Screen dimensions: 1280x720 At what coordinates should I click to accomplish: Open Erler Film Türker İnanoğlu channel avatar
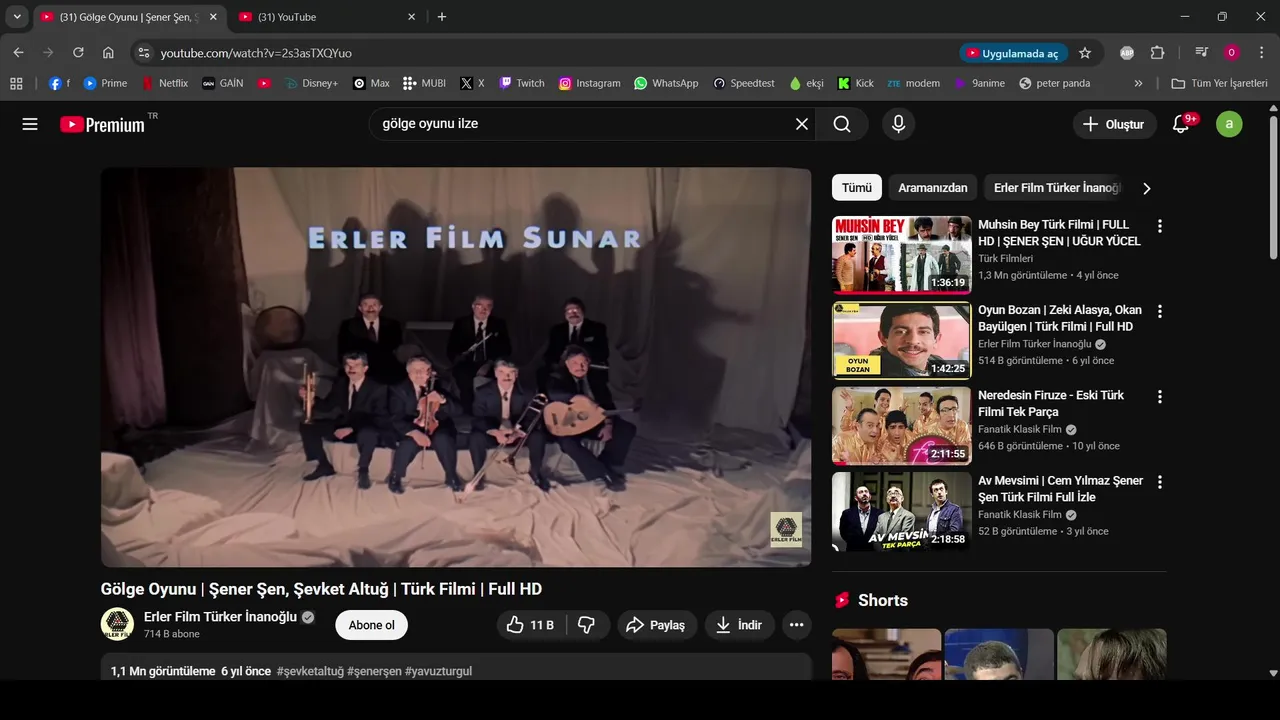tap(117, 624)
